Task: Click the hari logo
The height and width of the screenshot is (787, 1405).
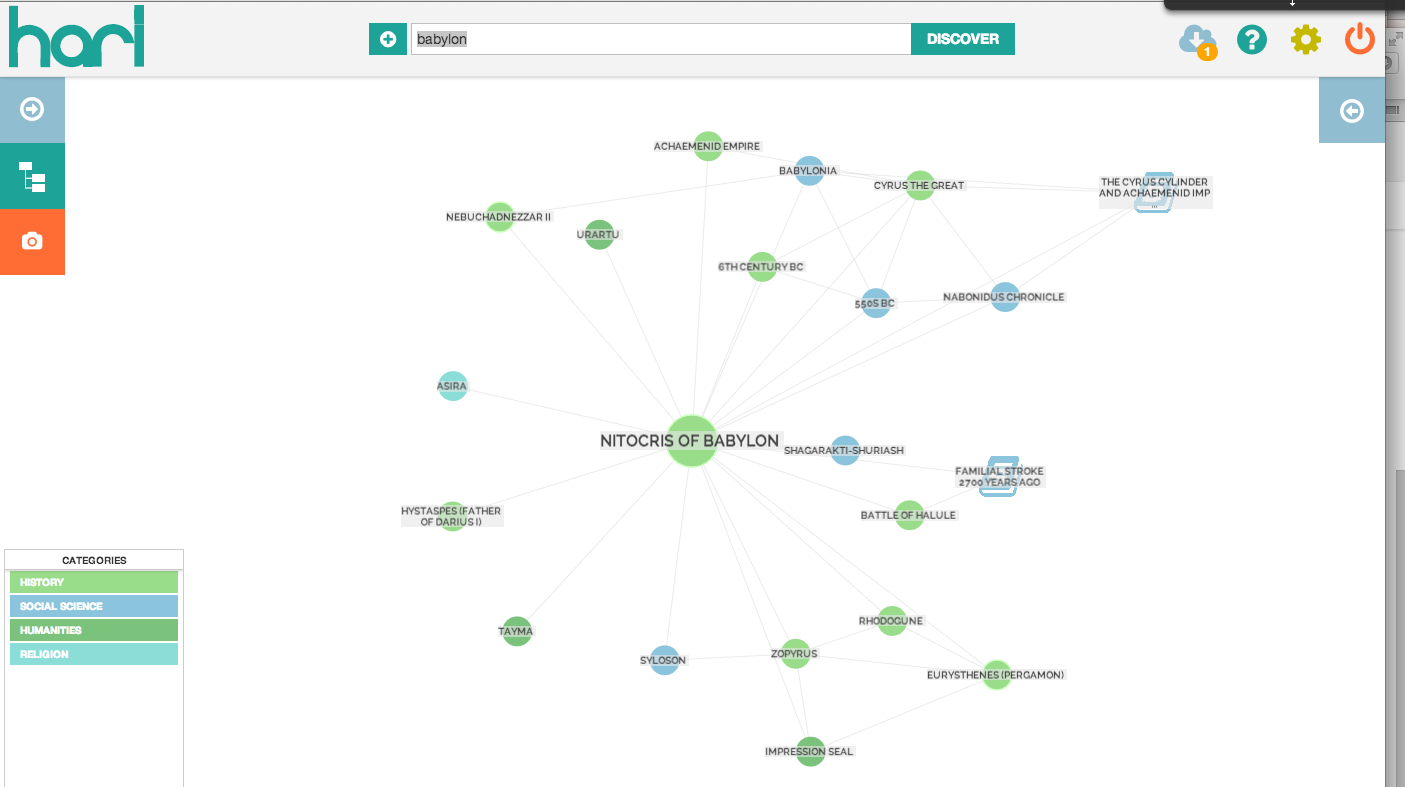Action: click(x=76, y=37)
